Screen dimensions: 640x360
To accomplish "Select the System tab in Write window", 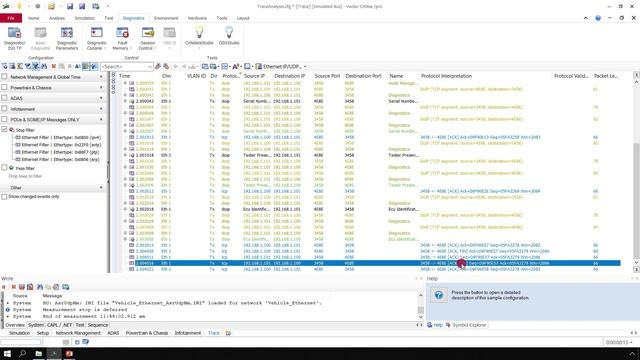I will click(36, 325).
